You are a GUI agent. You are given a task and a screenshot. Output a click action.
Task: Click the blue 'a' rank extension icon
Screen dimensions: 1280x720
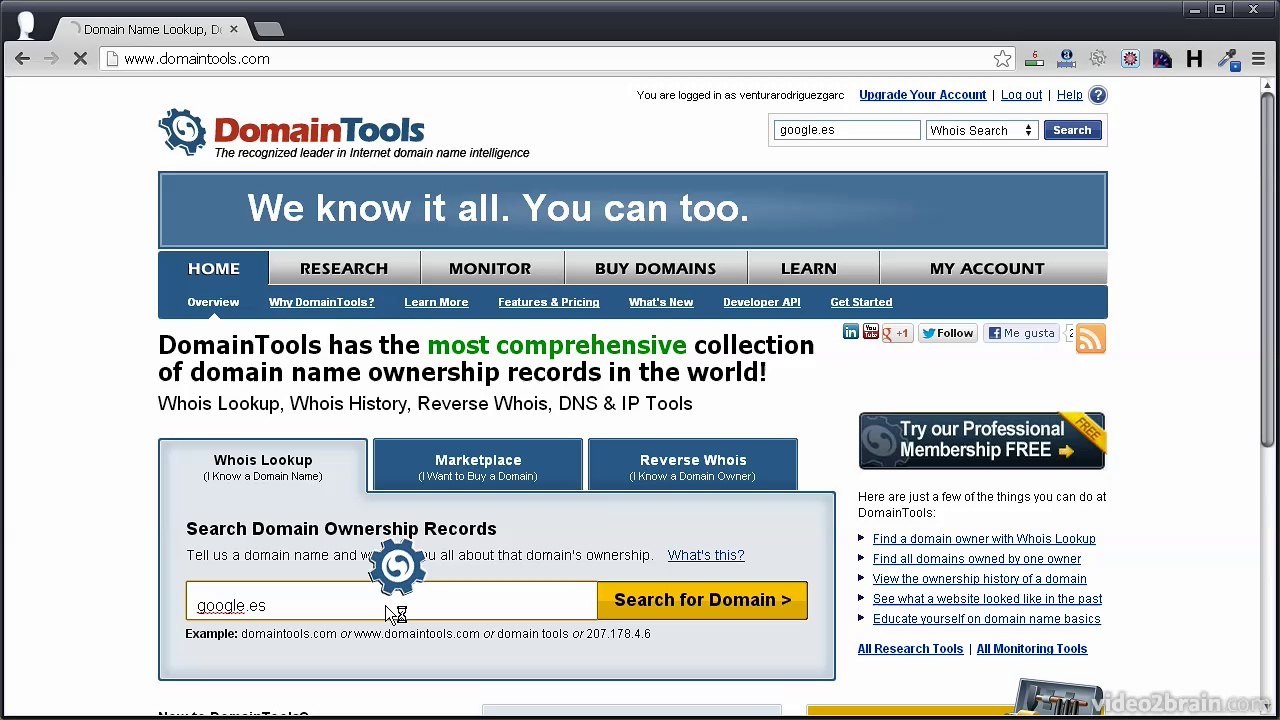tap(1066, 59)
